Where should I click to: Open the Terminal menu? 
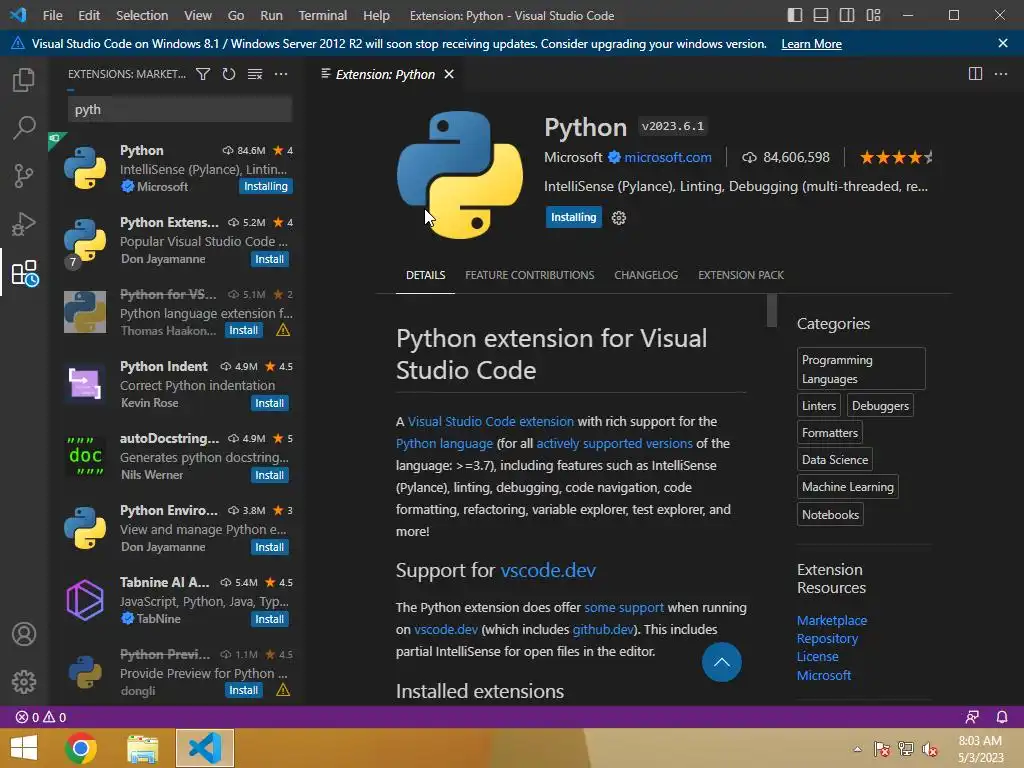pyautogui.click(x=323, y=15)
